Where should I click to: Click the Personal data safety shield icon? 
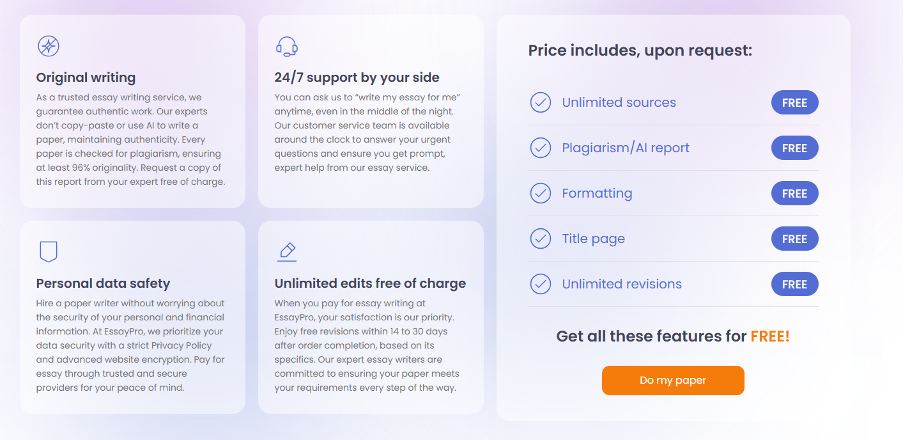click(48, 251)
